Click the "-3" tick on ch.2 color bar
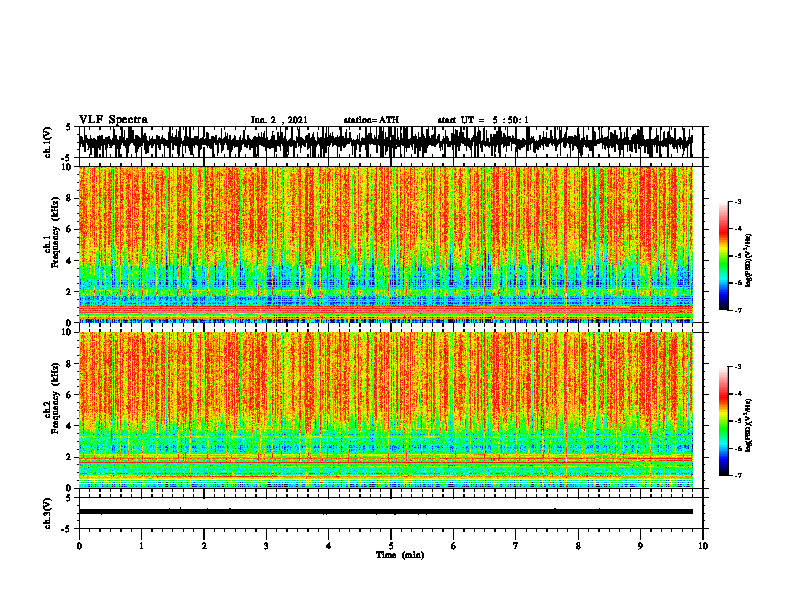 [737, 367]
